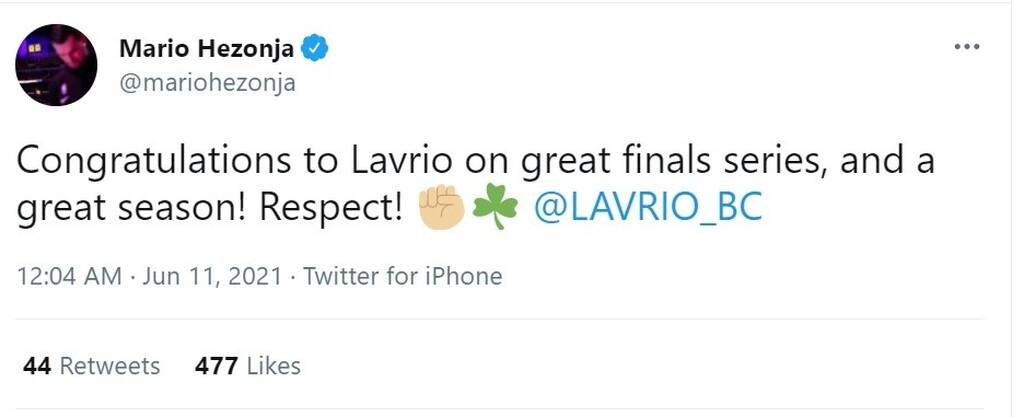Open the Mario Hezonja display name

pyautogui.click(x=207, y=48)
